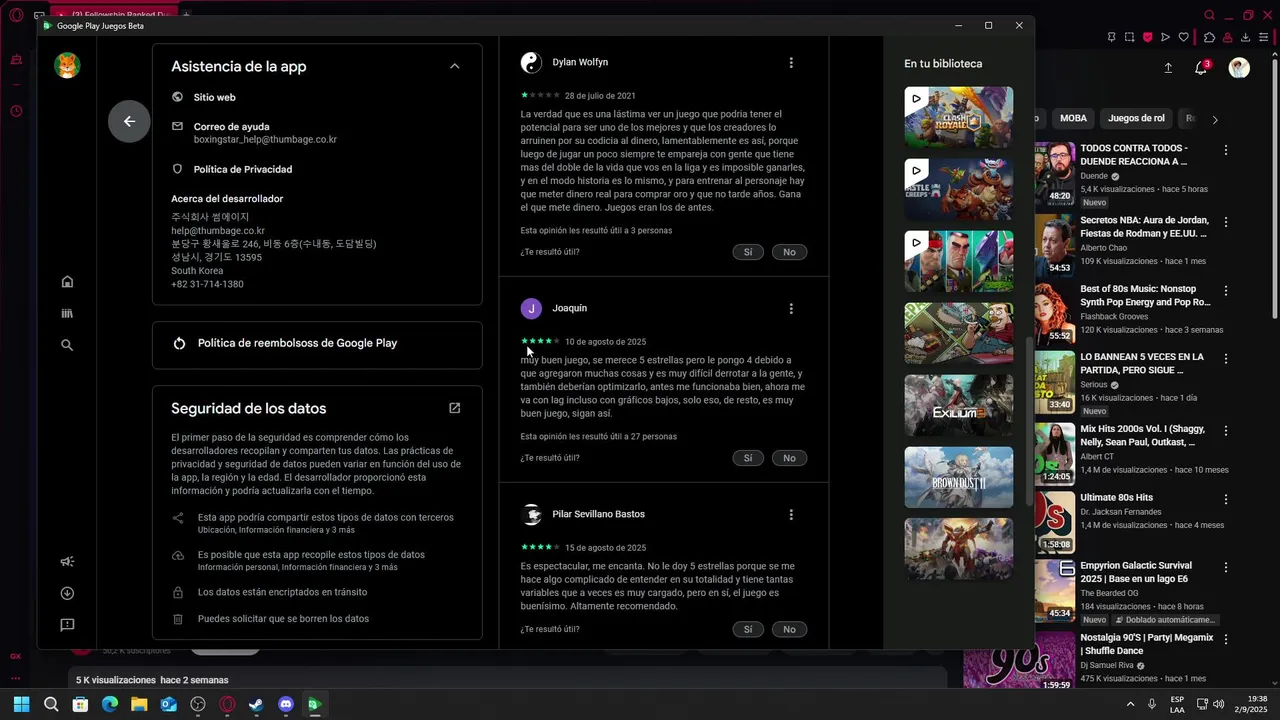Click the Opera pin icon in toolbar

[1112, 37]
